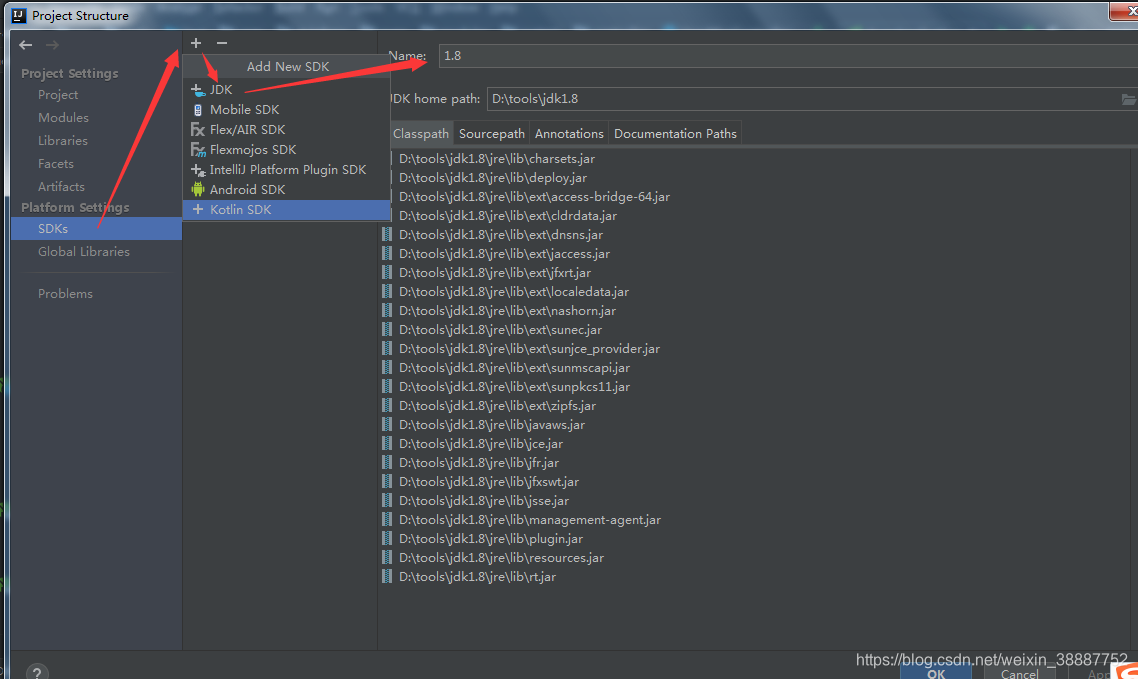Select sunpkcs11.jar classpath entry
The height and width of the screenshot is (679, 1138).
click(x=515, y=387)
